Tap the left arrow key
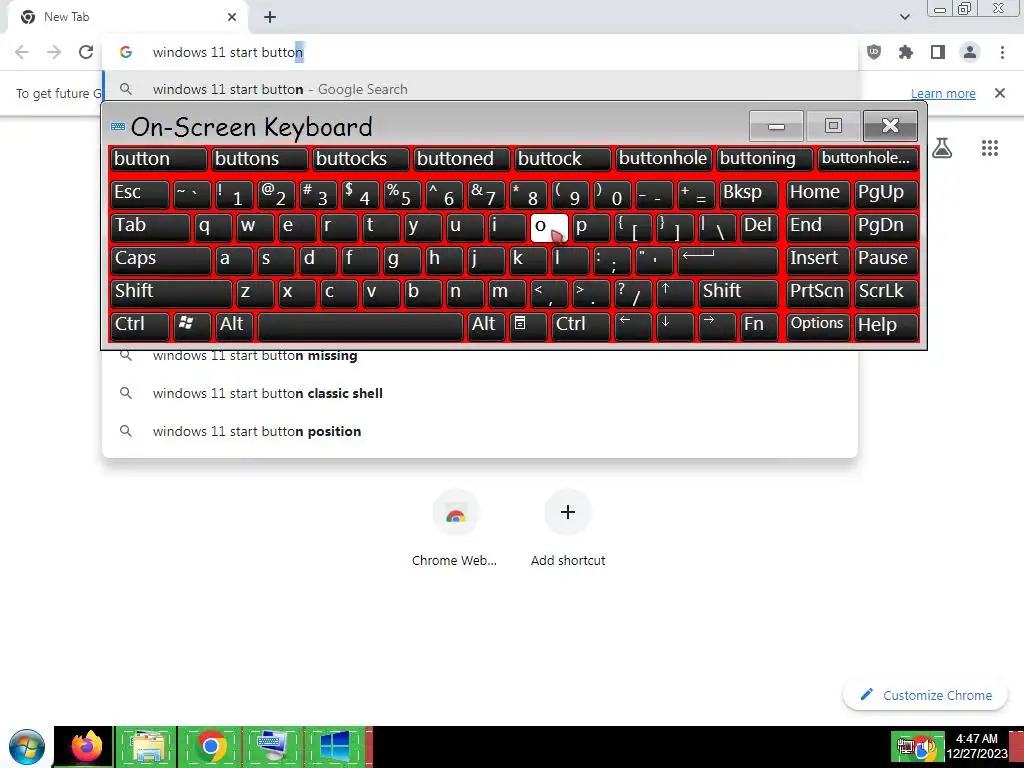Image resolution: width=1024 pixels, height=768 pixels. click(x=633, y=326)
